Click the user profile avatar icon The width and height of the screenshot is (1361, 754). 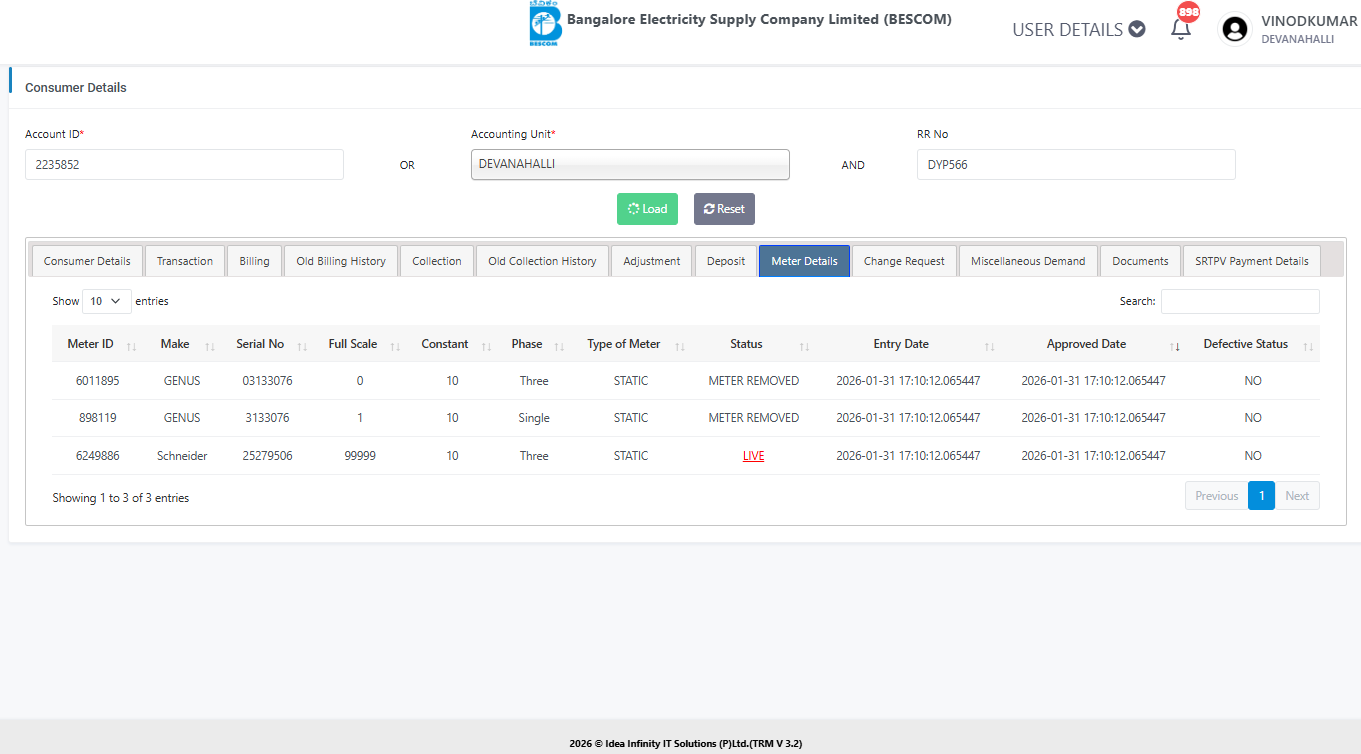[1236, 29]
